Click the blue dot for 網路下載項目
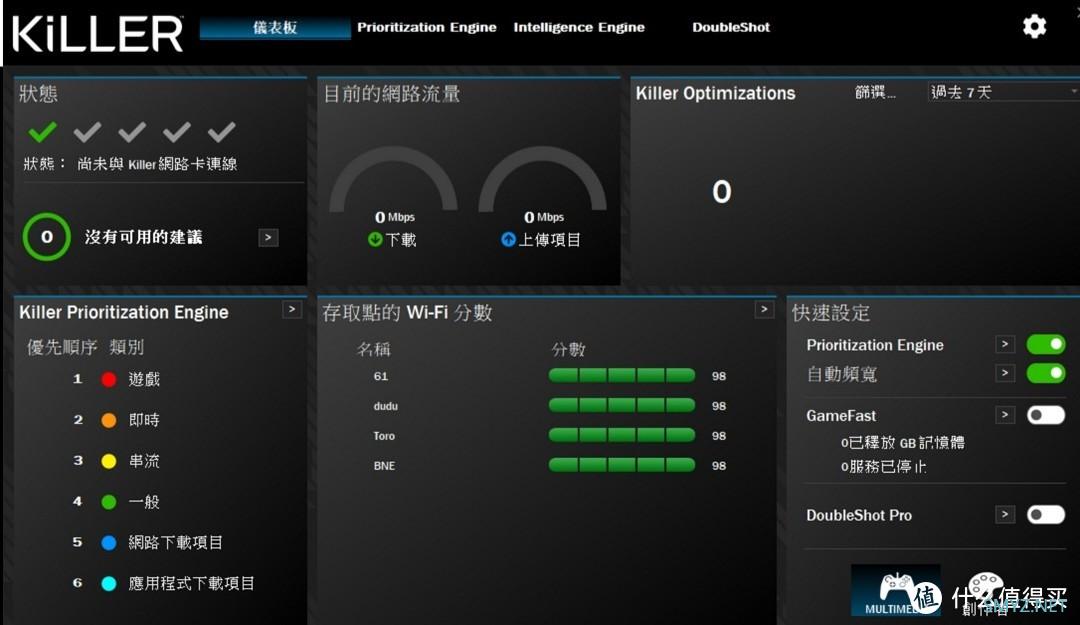Viewport: 1080px width, 625px height. click(x=109, y=542)
